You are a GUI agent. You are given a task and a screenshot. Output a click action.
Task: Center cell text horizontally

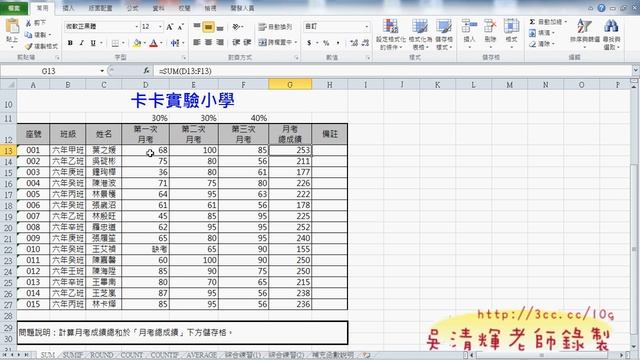[208, 42]
